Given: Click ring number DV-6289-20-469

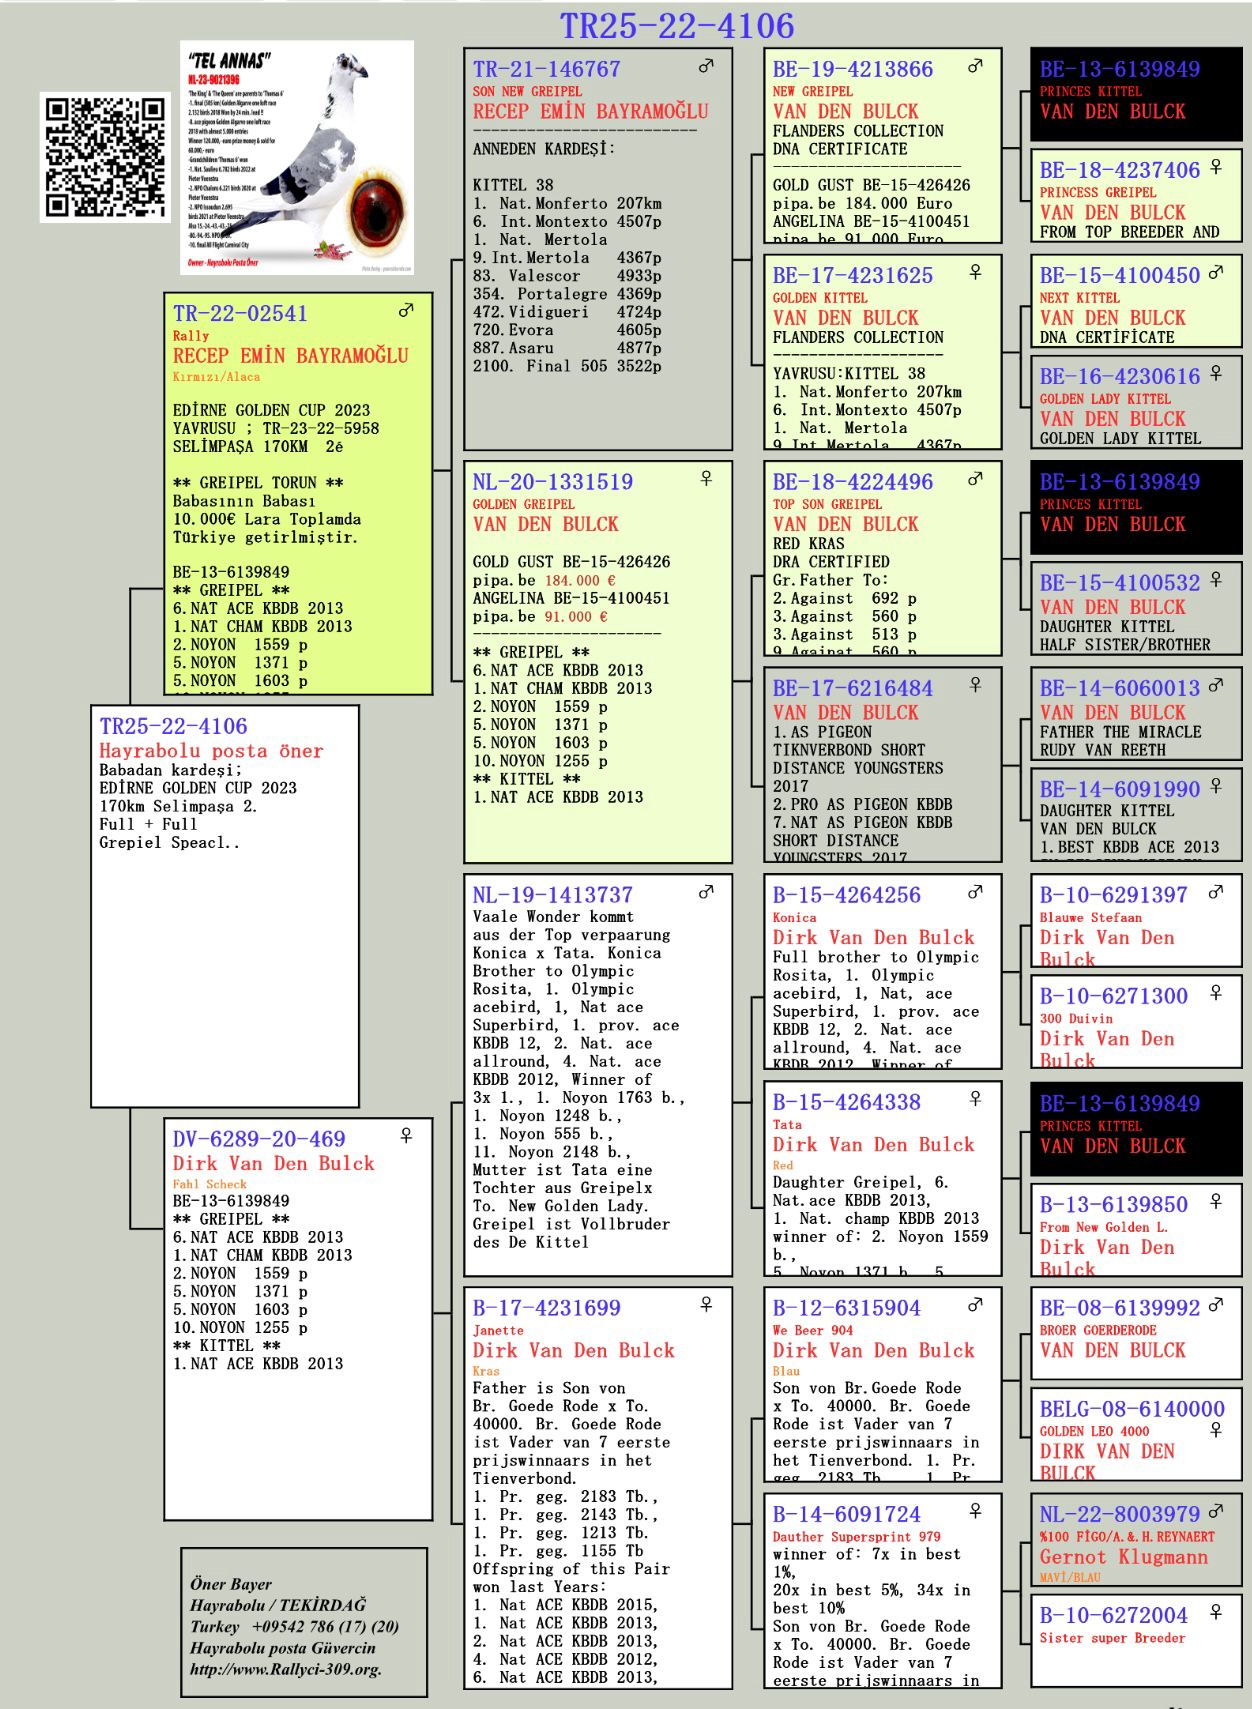Looking at the screenshot, I should coord(259,1139).
